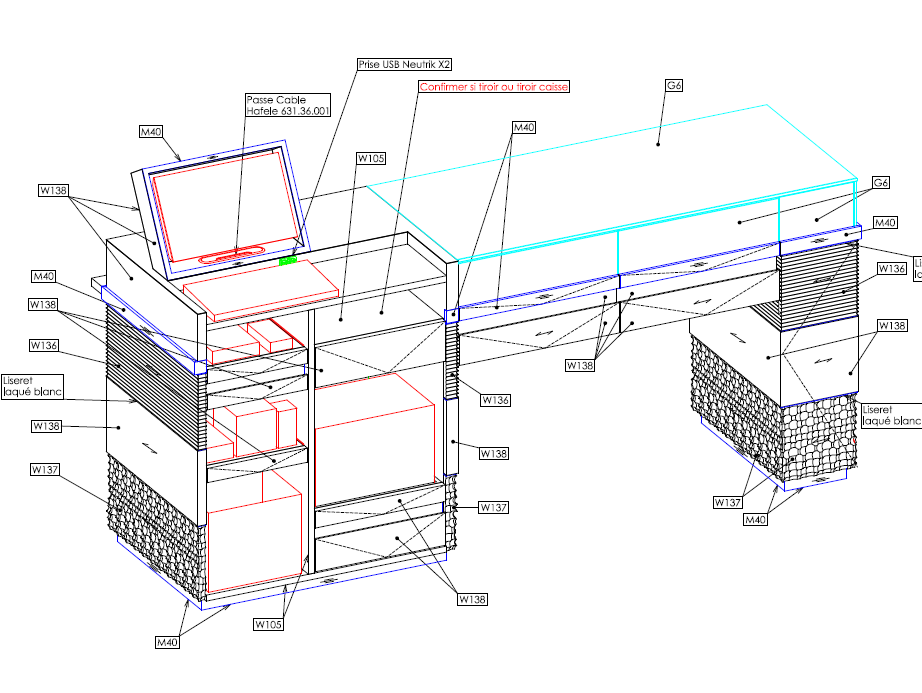The width and height of the screenshot is (922, 693).
Task: Click the W137 label under the right stone pedestal
Action: [x=727, y=501]
